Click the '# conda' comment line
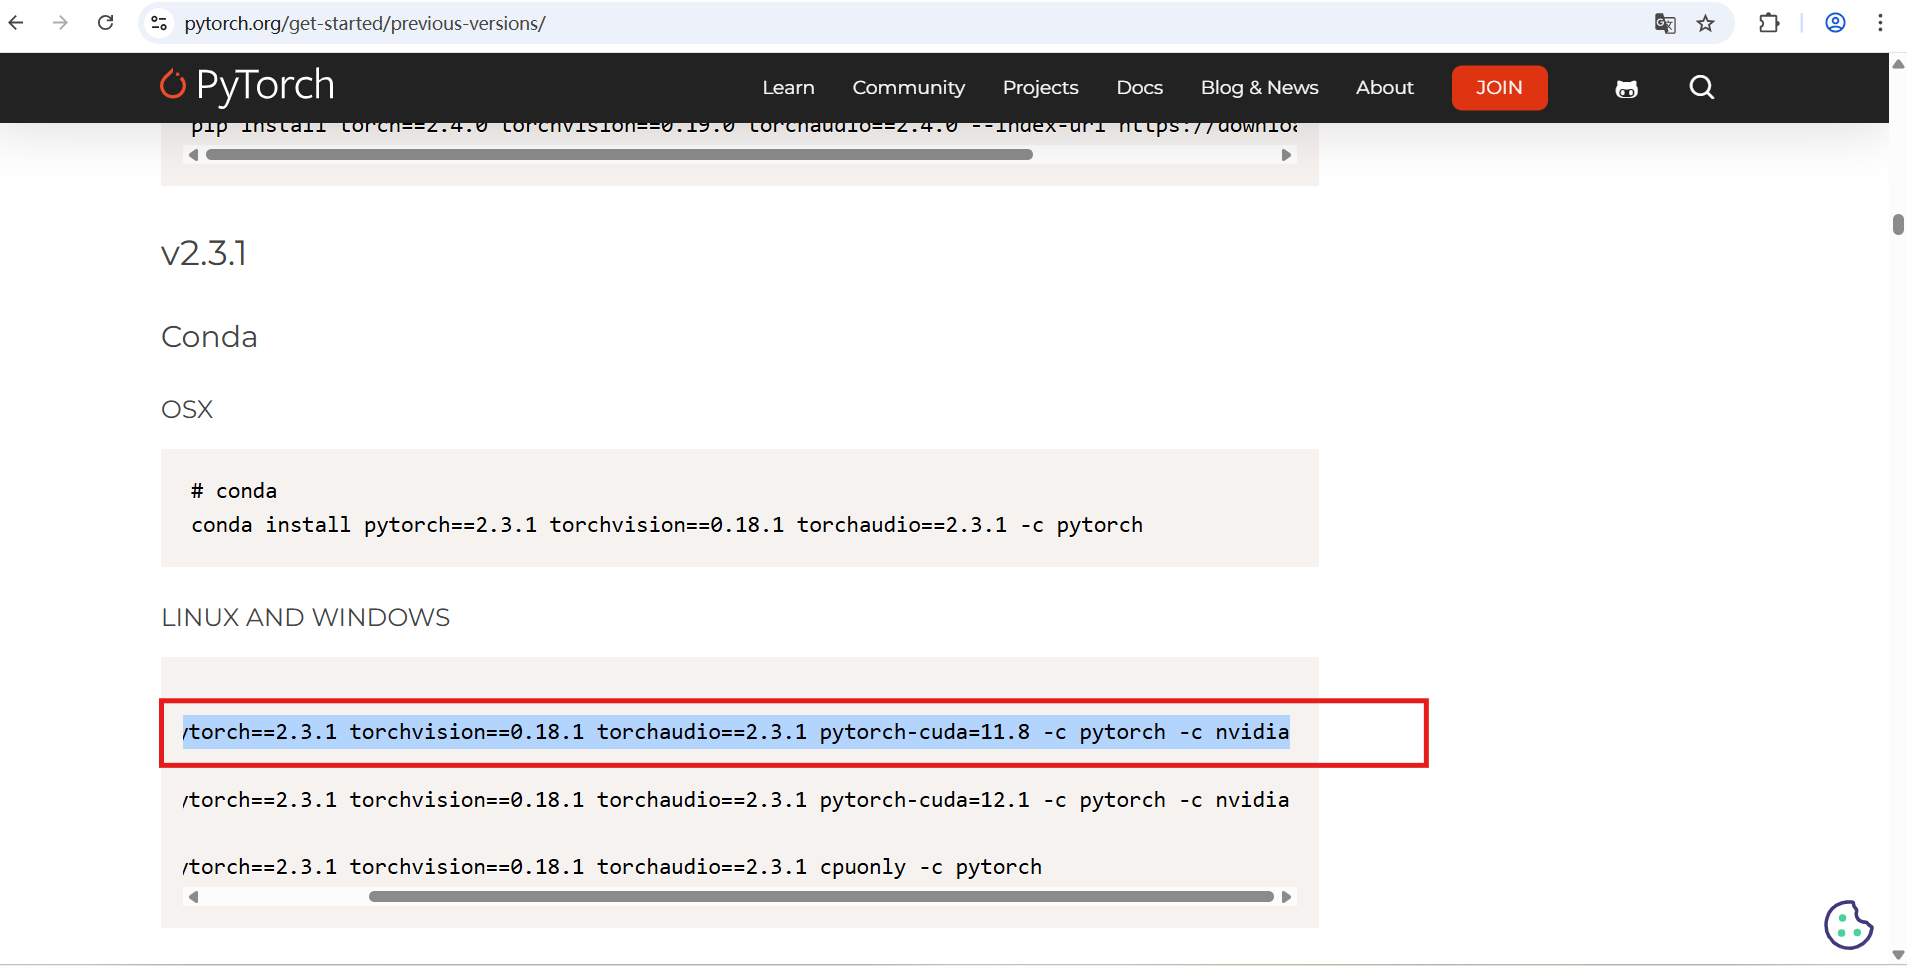The image size is (1907, 966). tap(234, 491)
